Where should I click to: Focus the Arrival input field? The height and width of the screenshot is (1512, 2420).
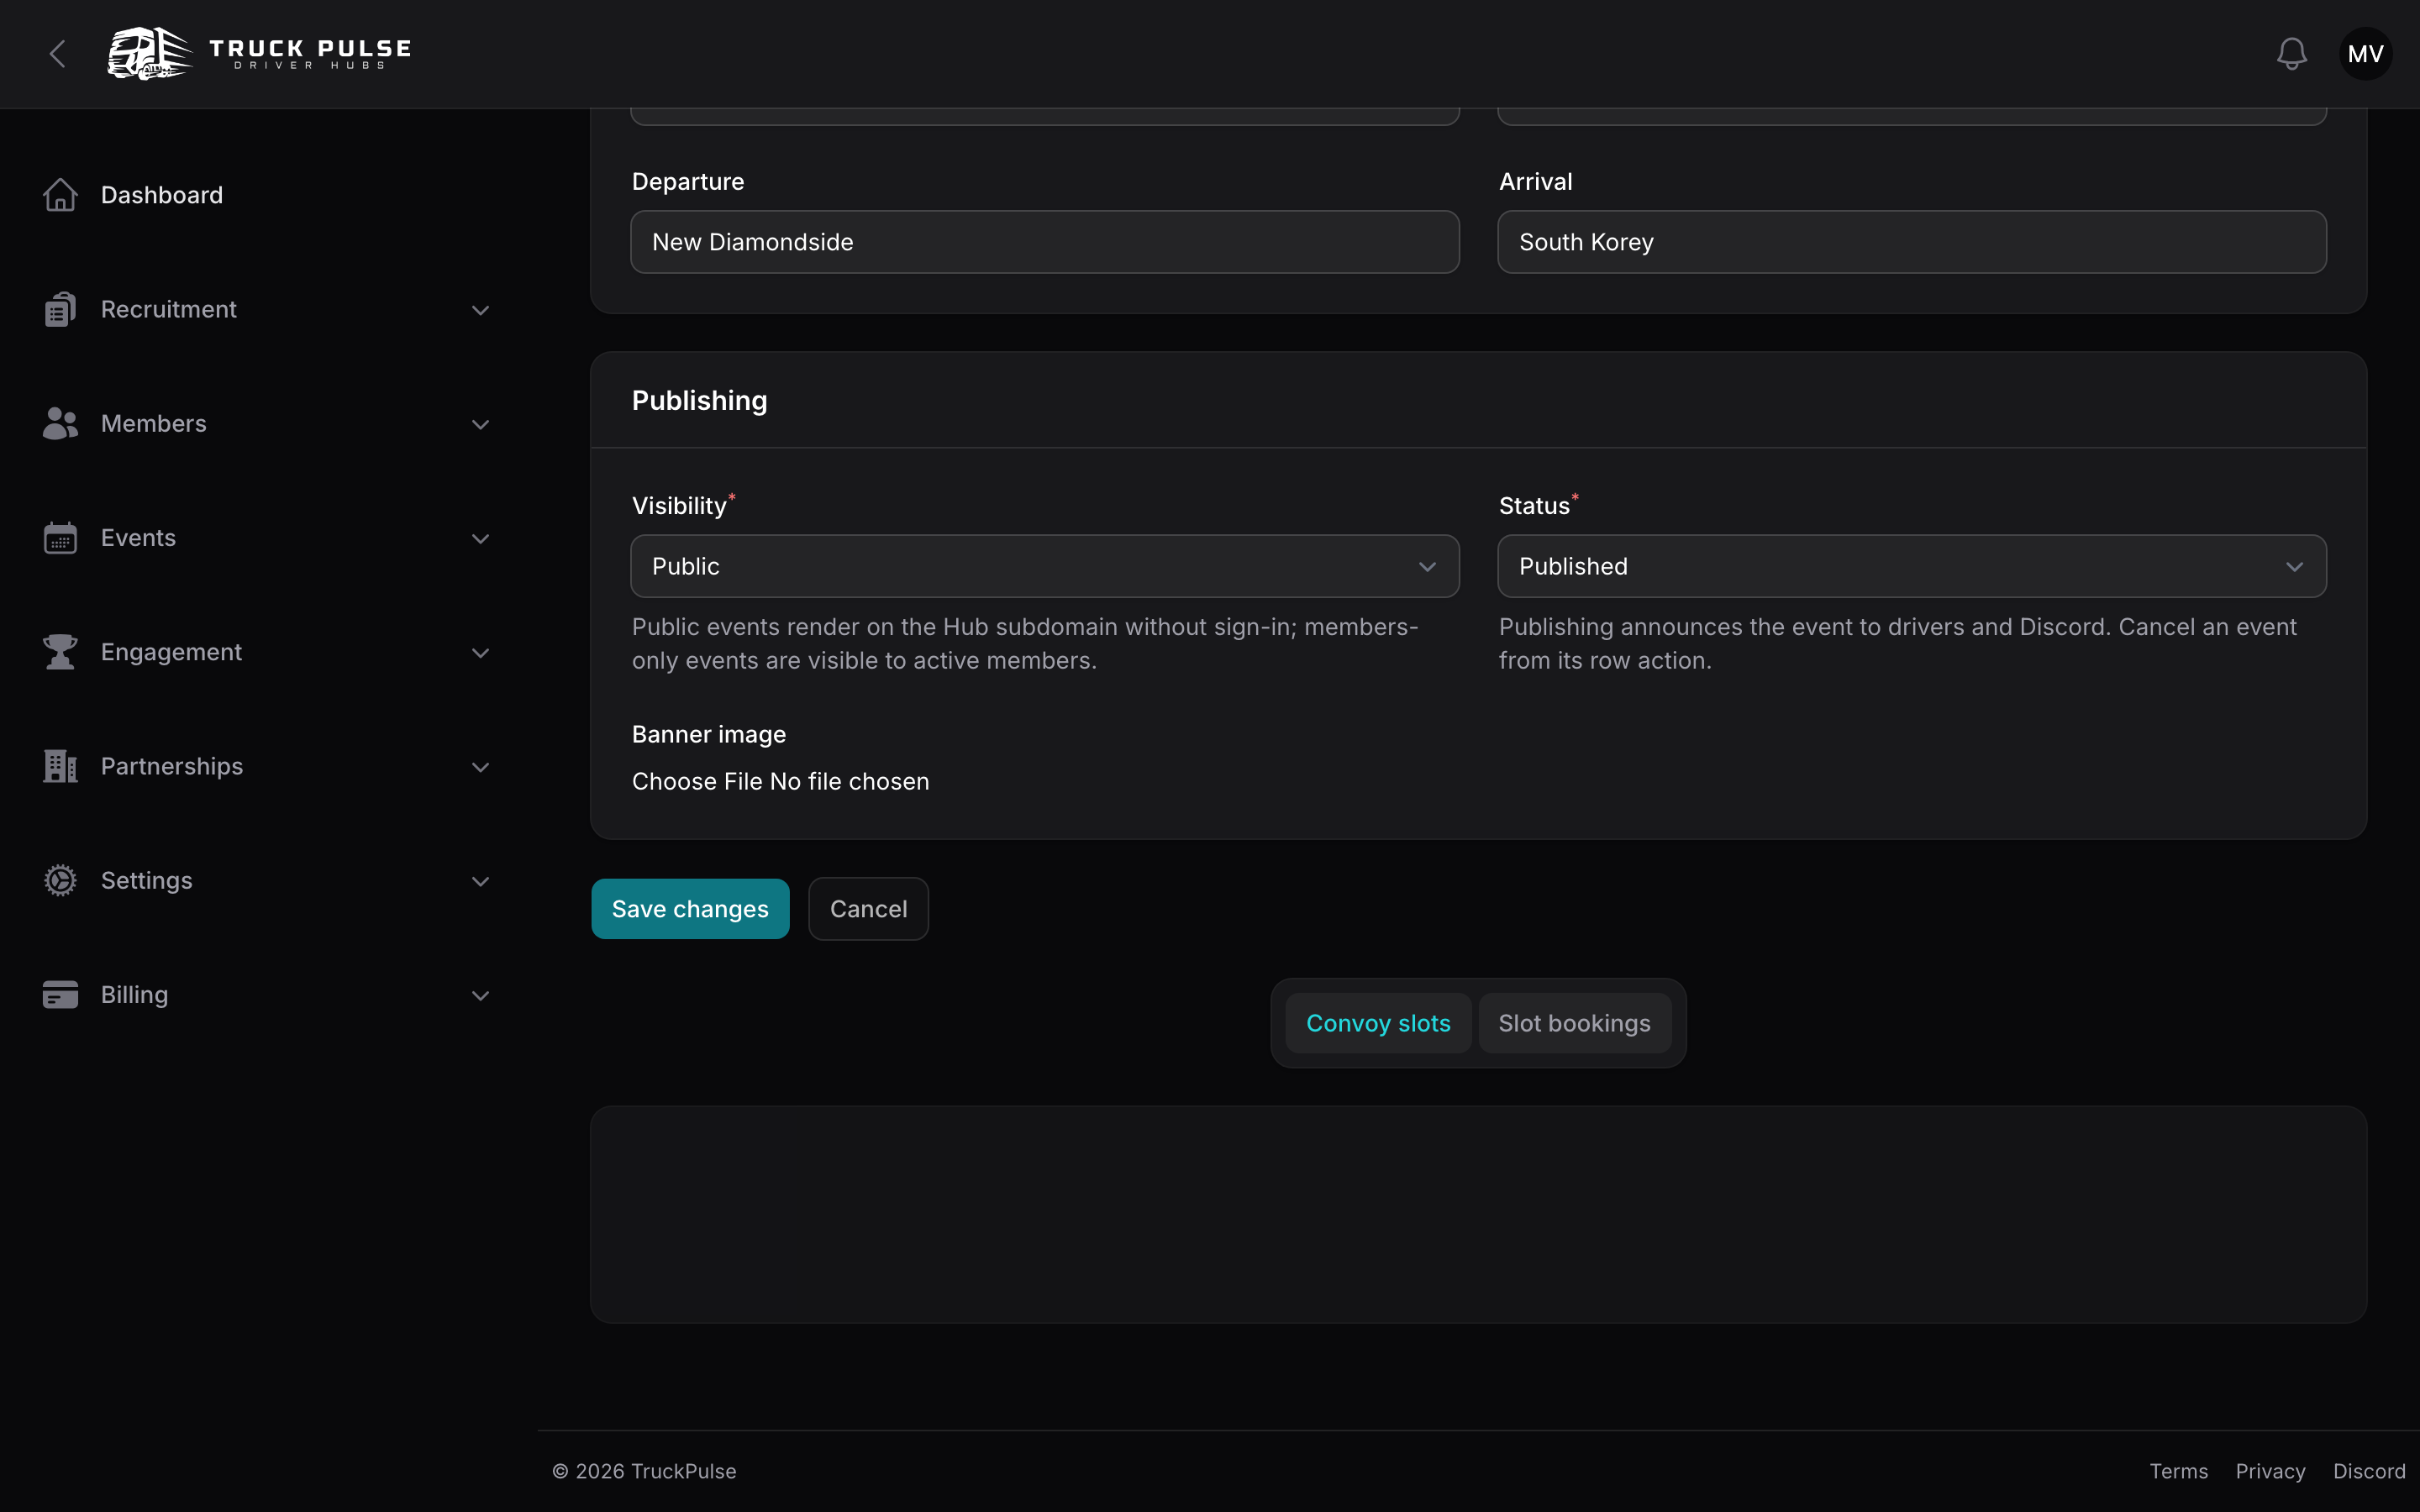pyautogui.click(x=1911, y=242)
